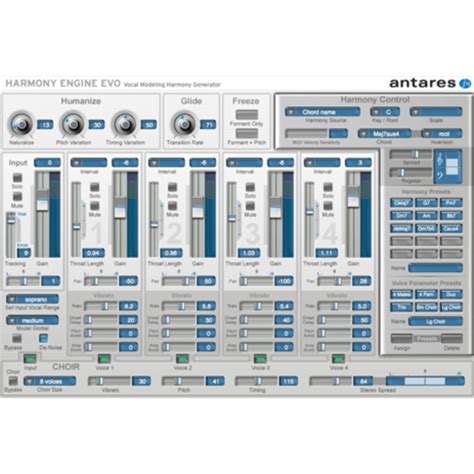Solo harmony voice 4
Viewport: 474px width, 474px height.
(x=328, y=187)
